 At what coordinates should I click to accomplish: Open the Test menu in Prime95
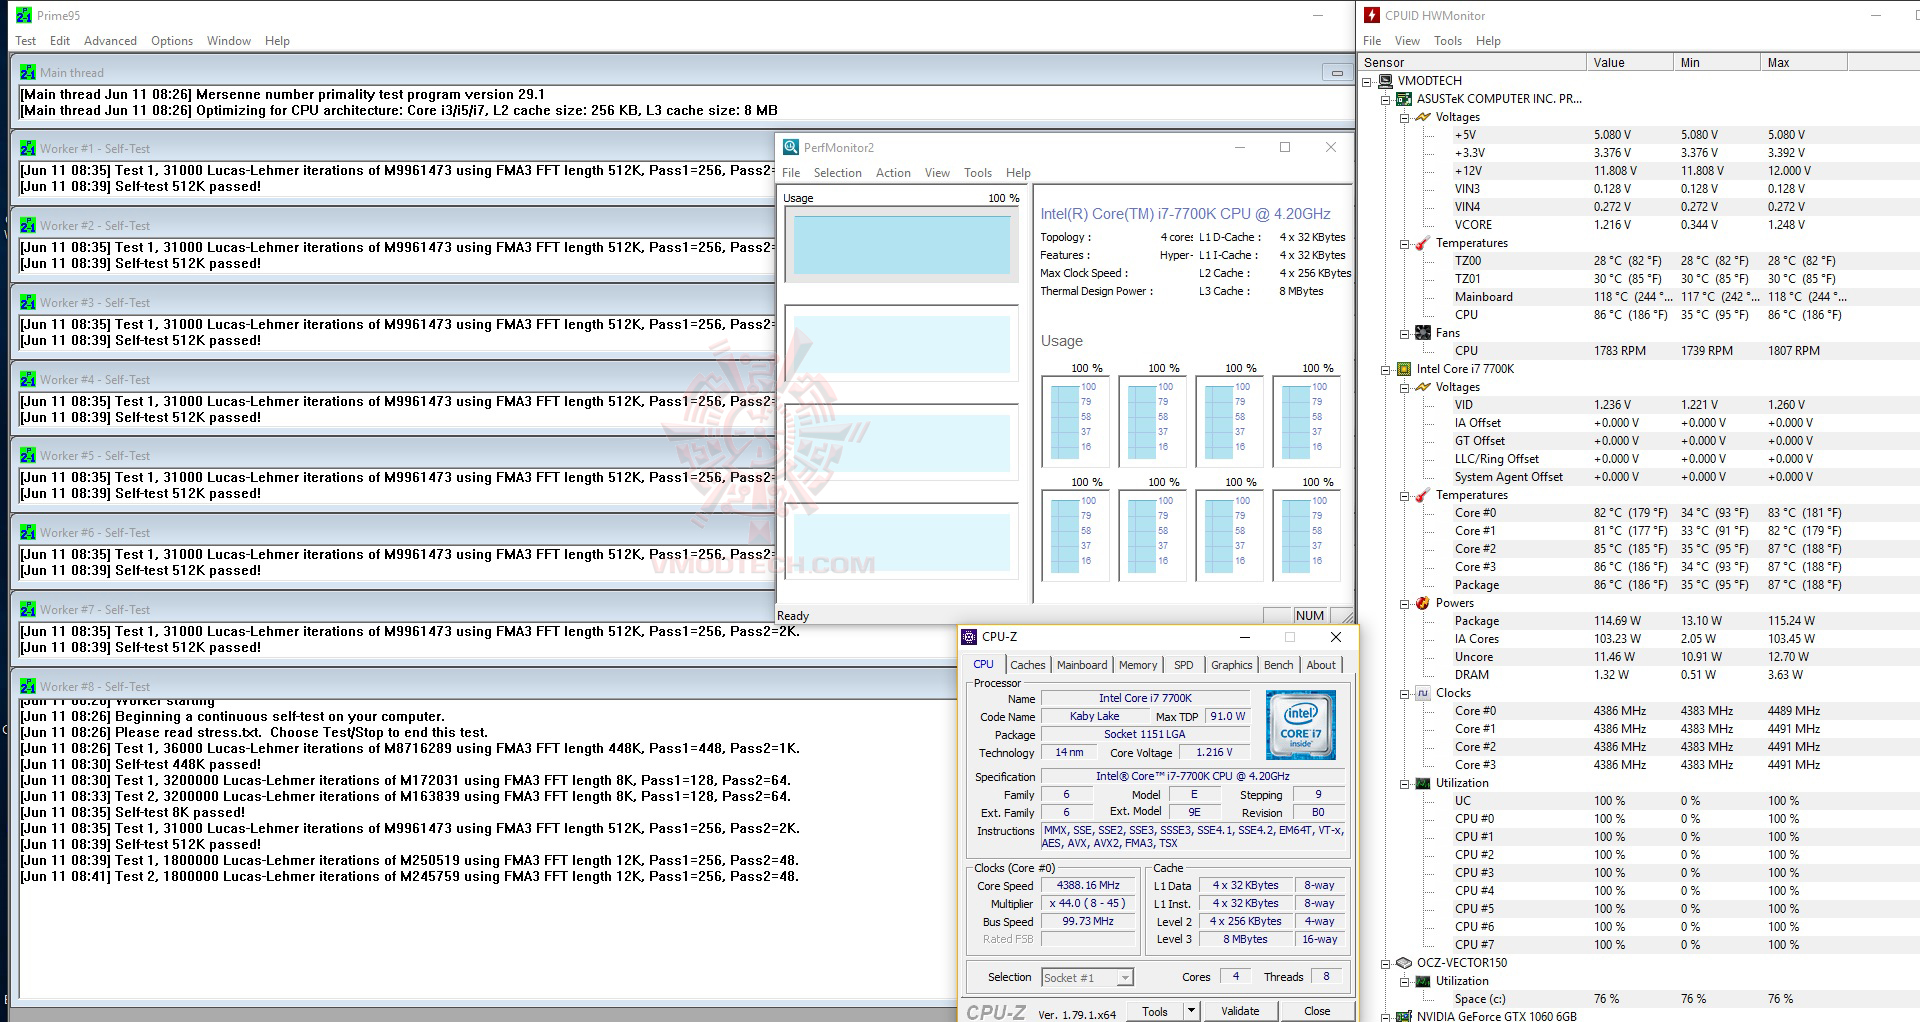point(26,41)
